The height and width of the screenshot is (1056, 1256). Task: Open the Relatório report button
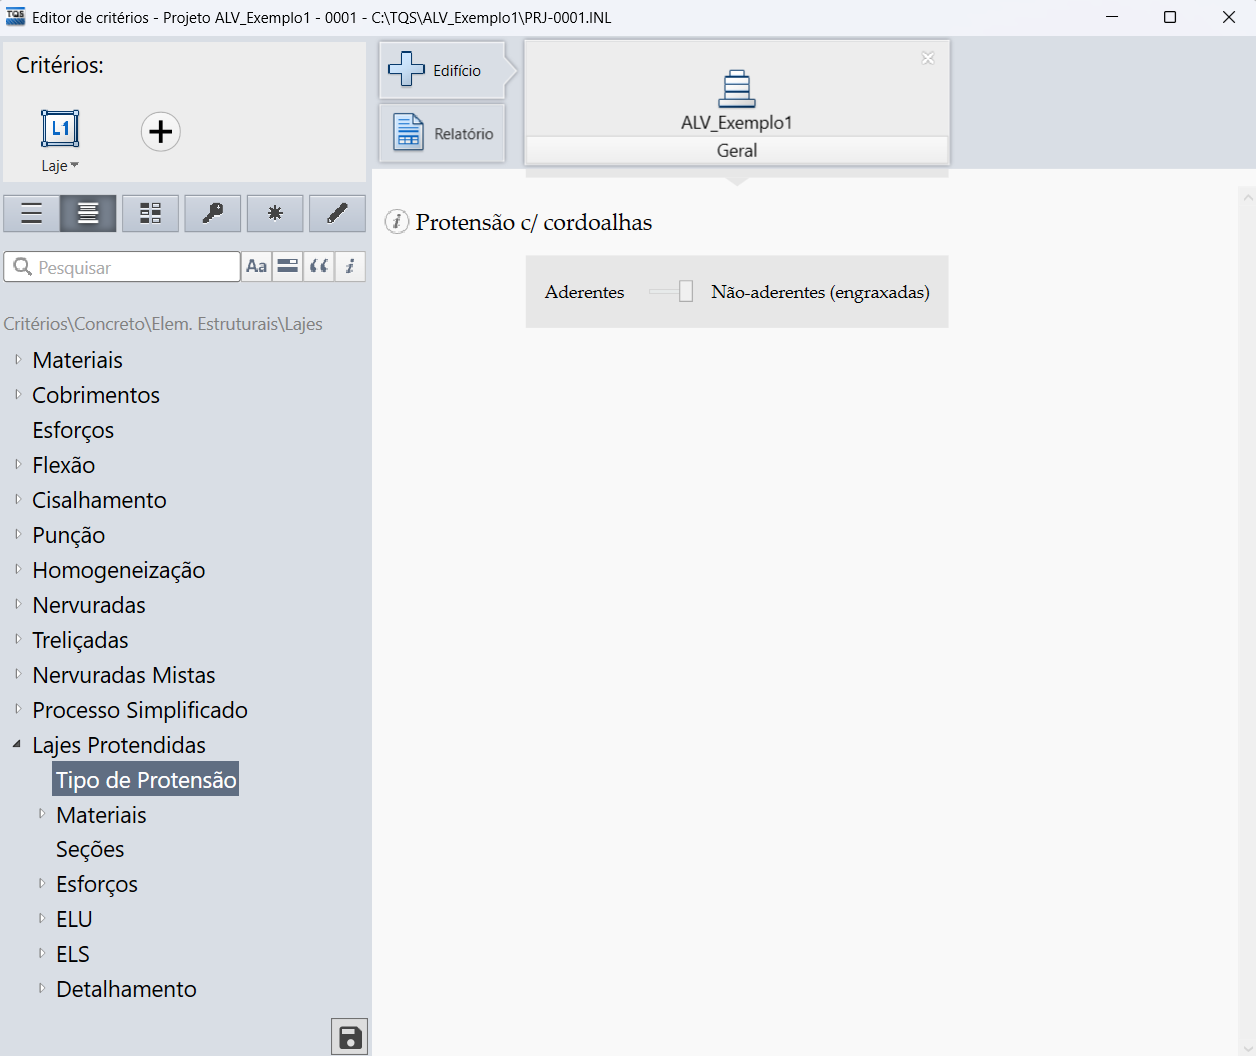(442, 133)
